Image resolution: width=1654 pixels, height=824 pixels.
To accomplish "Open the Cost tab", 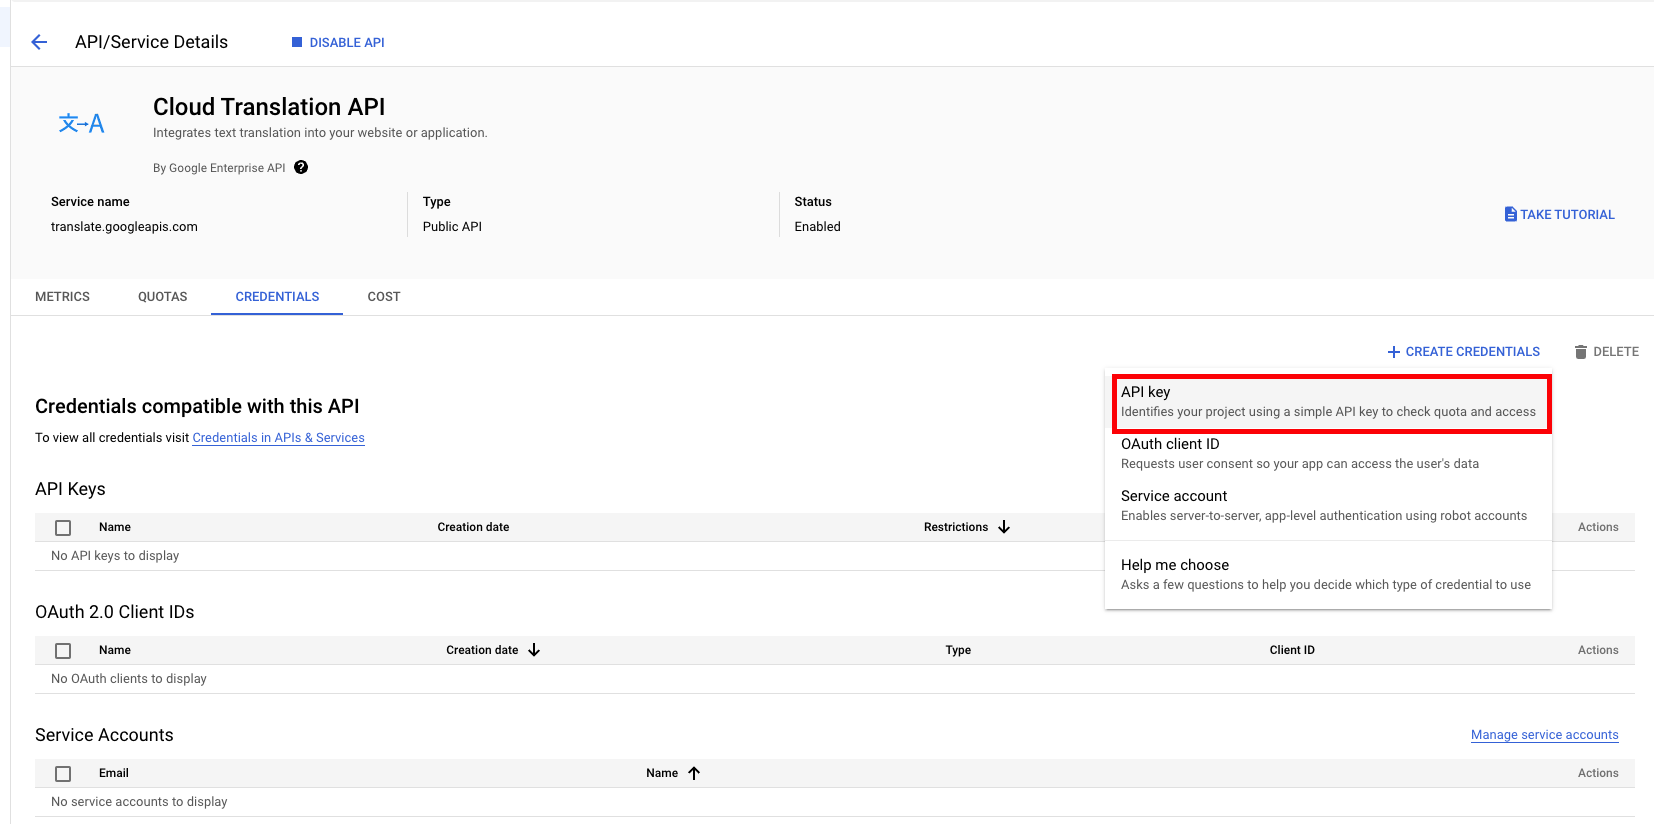I will point(384,297).
